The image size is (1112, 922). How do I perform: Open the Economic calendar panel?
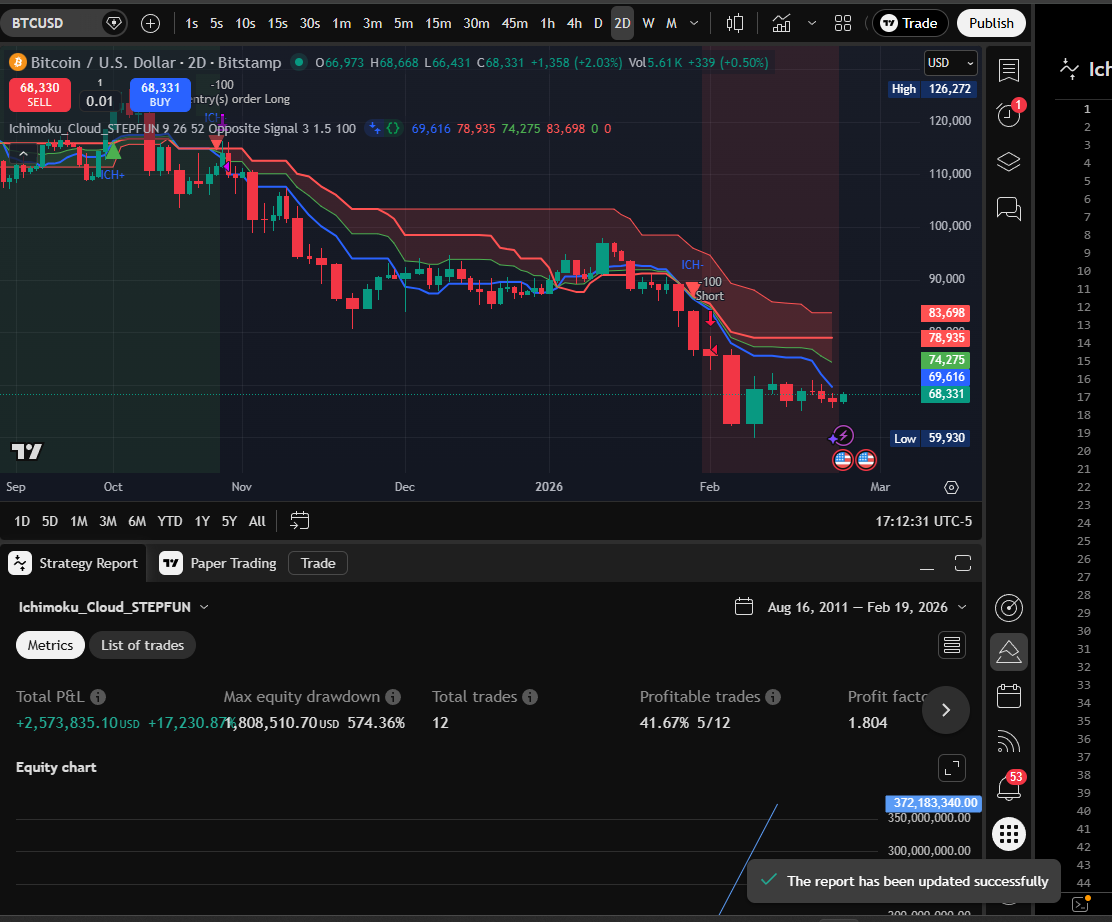[1008, 695]
